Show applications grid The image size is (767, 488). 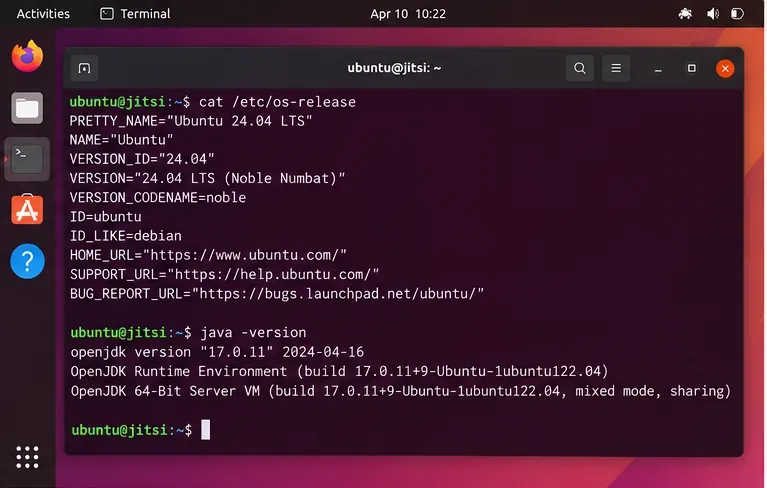tap(27, 457)
